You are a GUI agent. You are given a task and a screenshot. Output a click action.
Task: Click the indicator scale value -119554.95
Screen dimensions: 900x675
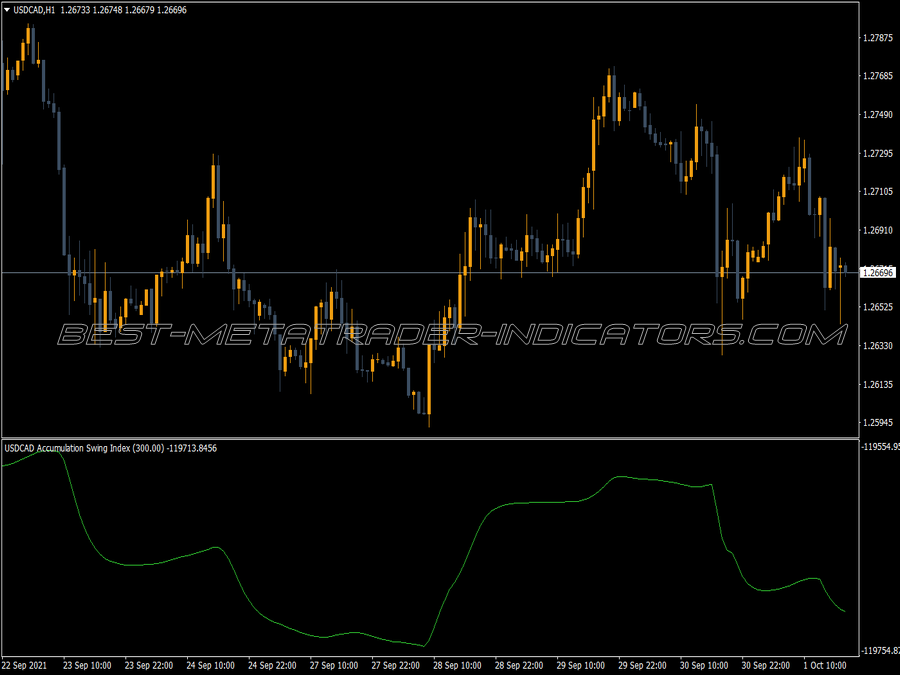tap(880, 447)
